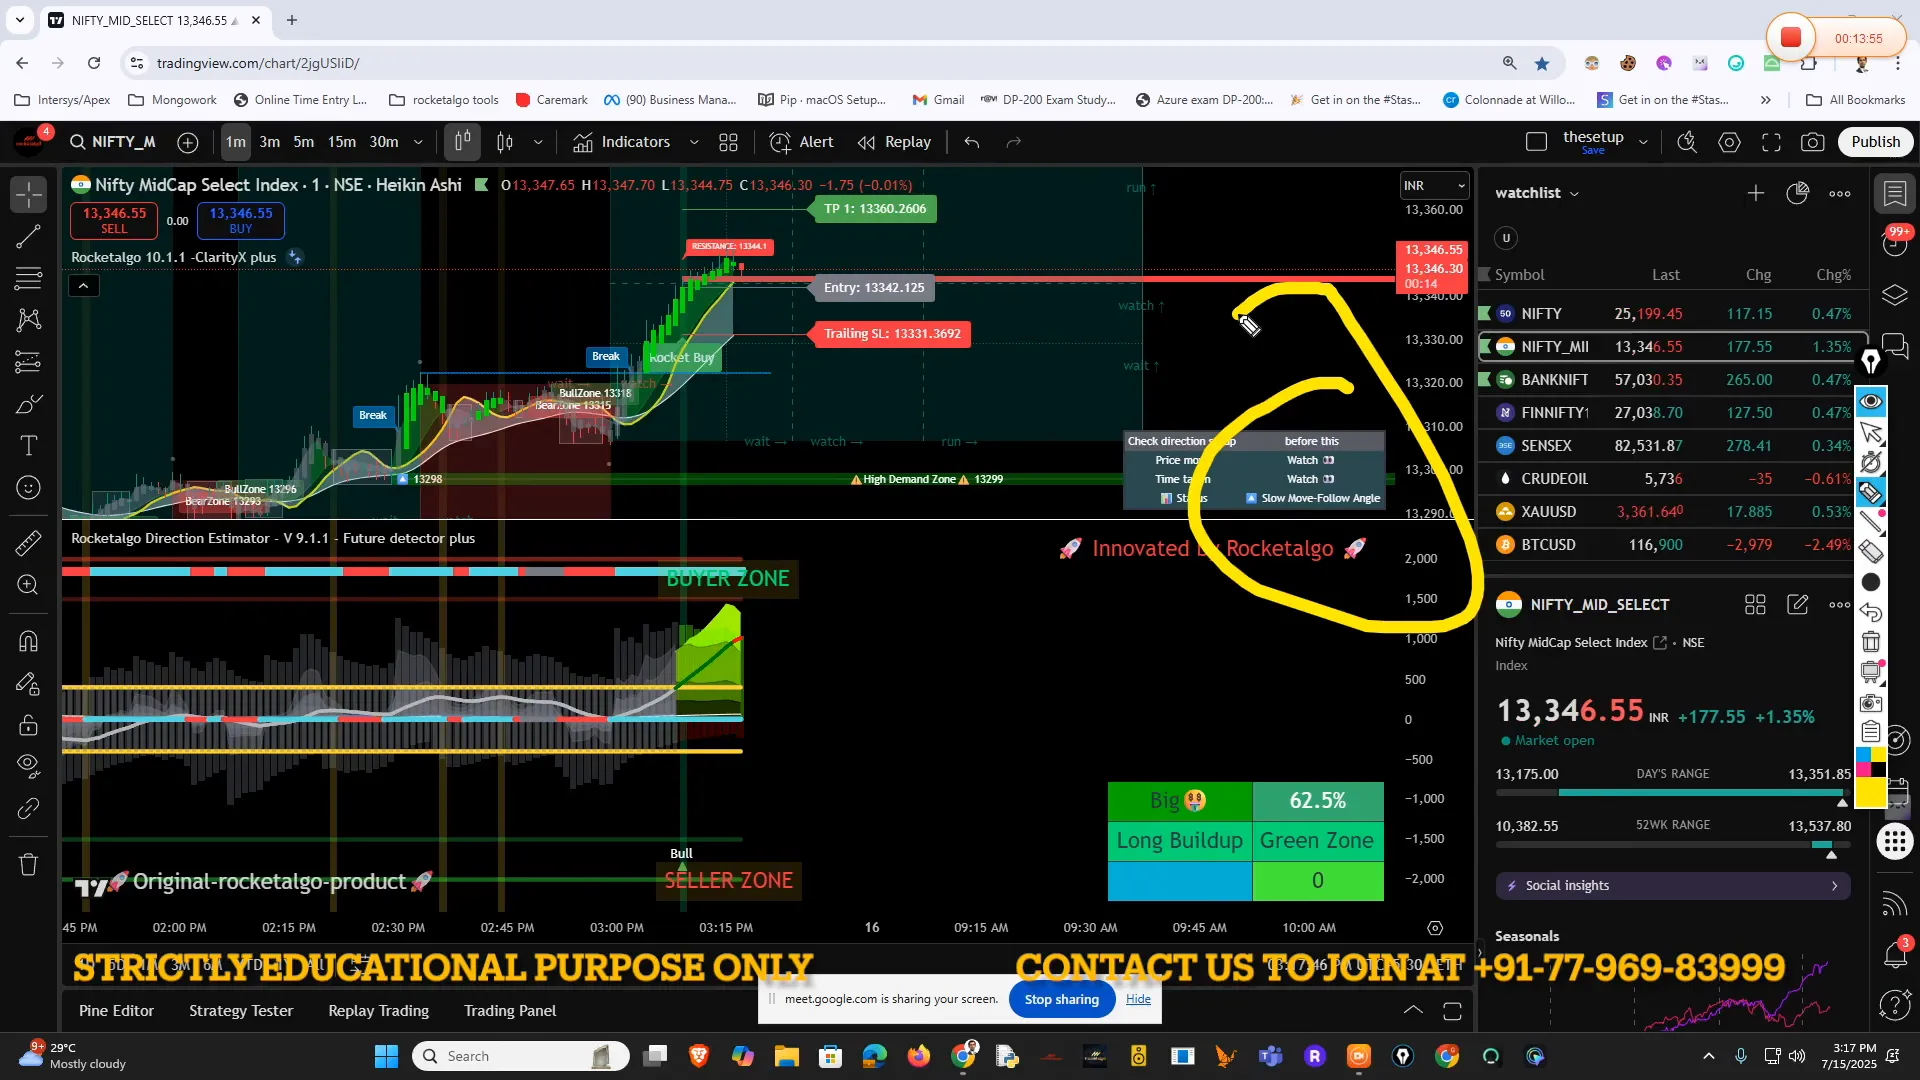Open the INR currency dropdown
The height and width of the screenshot is (1080, 1920).
(x=1434, y=185)
